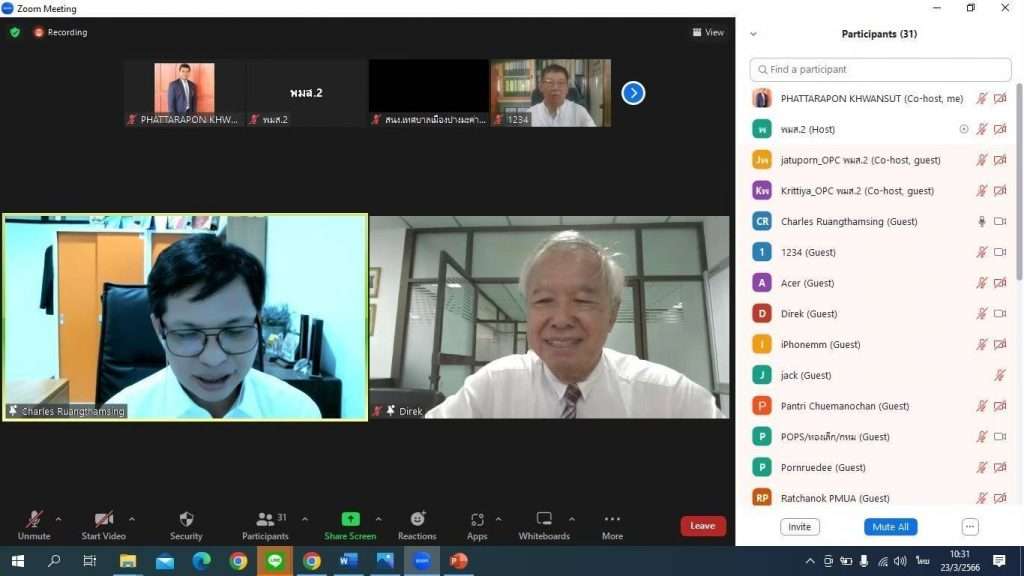Toggle microphone for Direk (Guest)
The image size is (1024, 576).
(982, 314)
